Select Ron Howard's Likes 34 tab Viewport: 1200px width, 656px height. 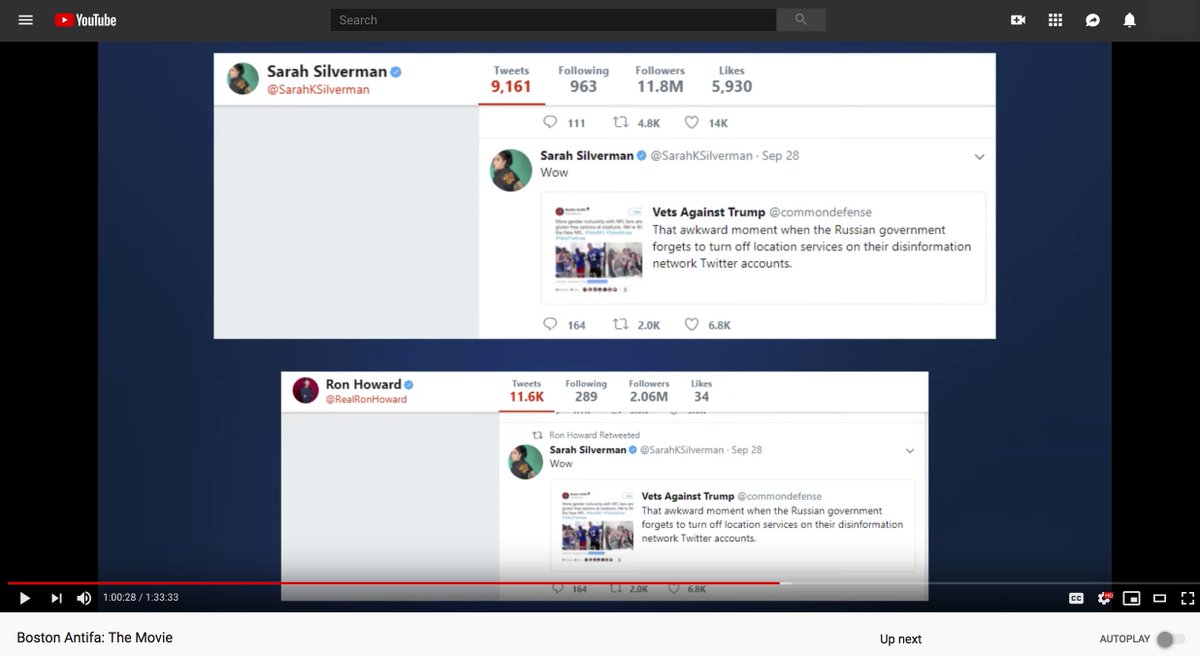point(701,392)
